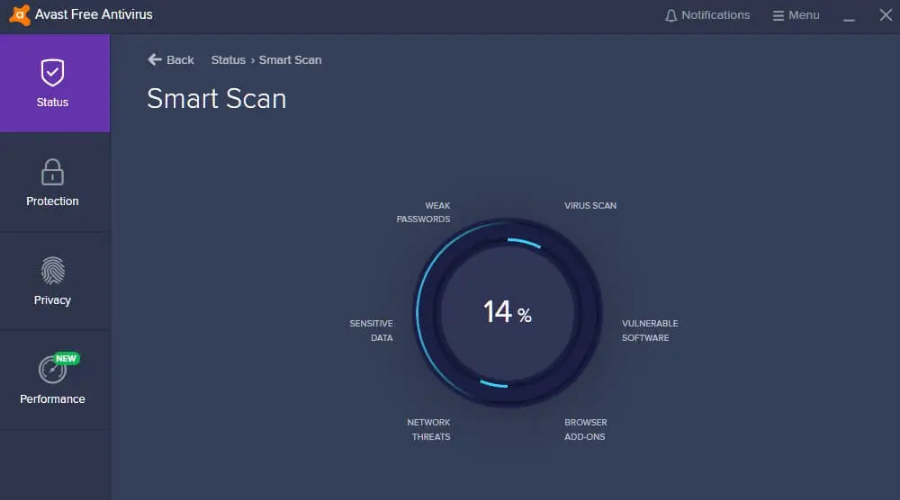Image resolution: width=900 pixels, height=500 pixels.
Task: Switch to the Protection tab label
Action: (52, 201)
